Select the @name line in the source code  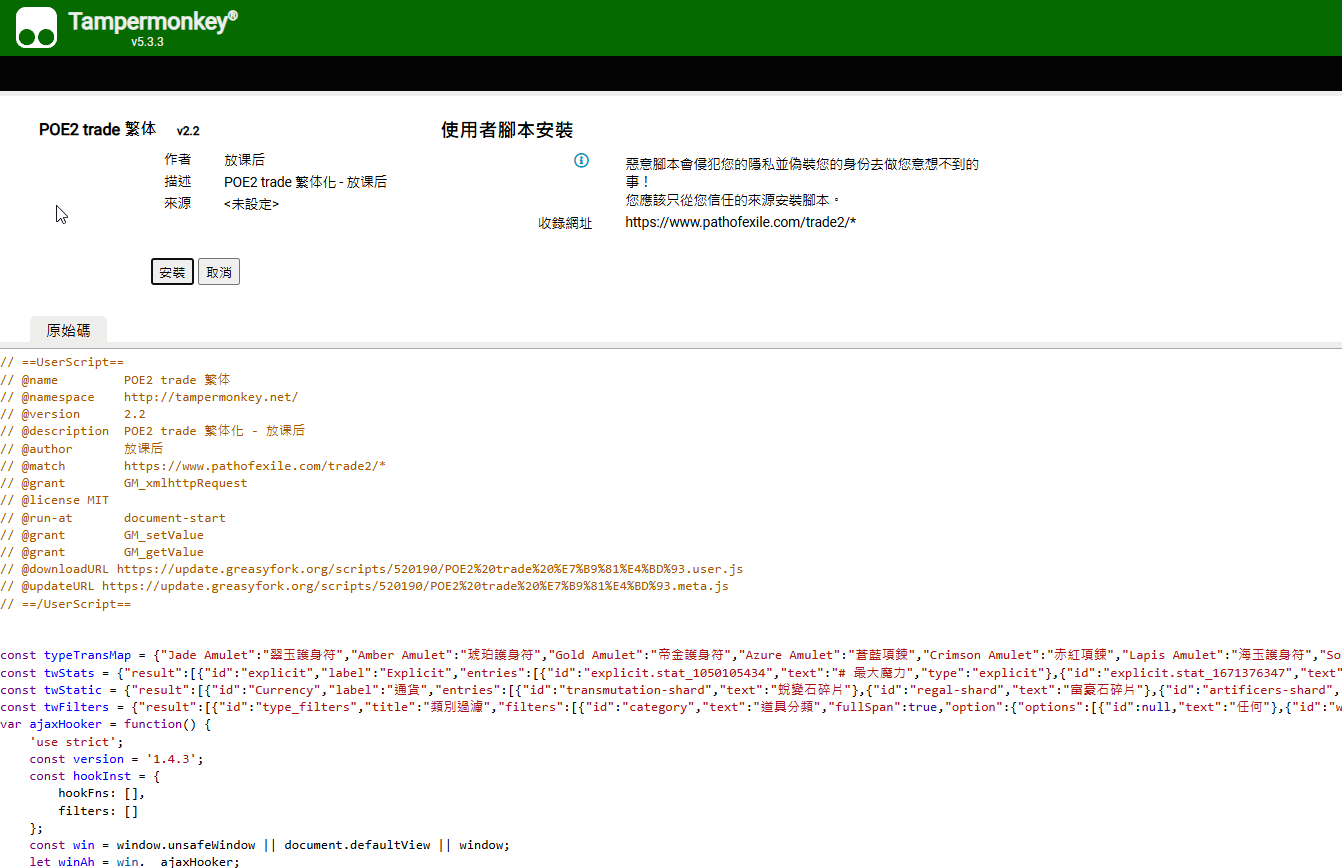tap(115, 380)
